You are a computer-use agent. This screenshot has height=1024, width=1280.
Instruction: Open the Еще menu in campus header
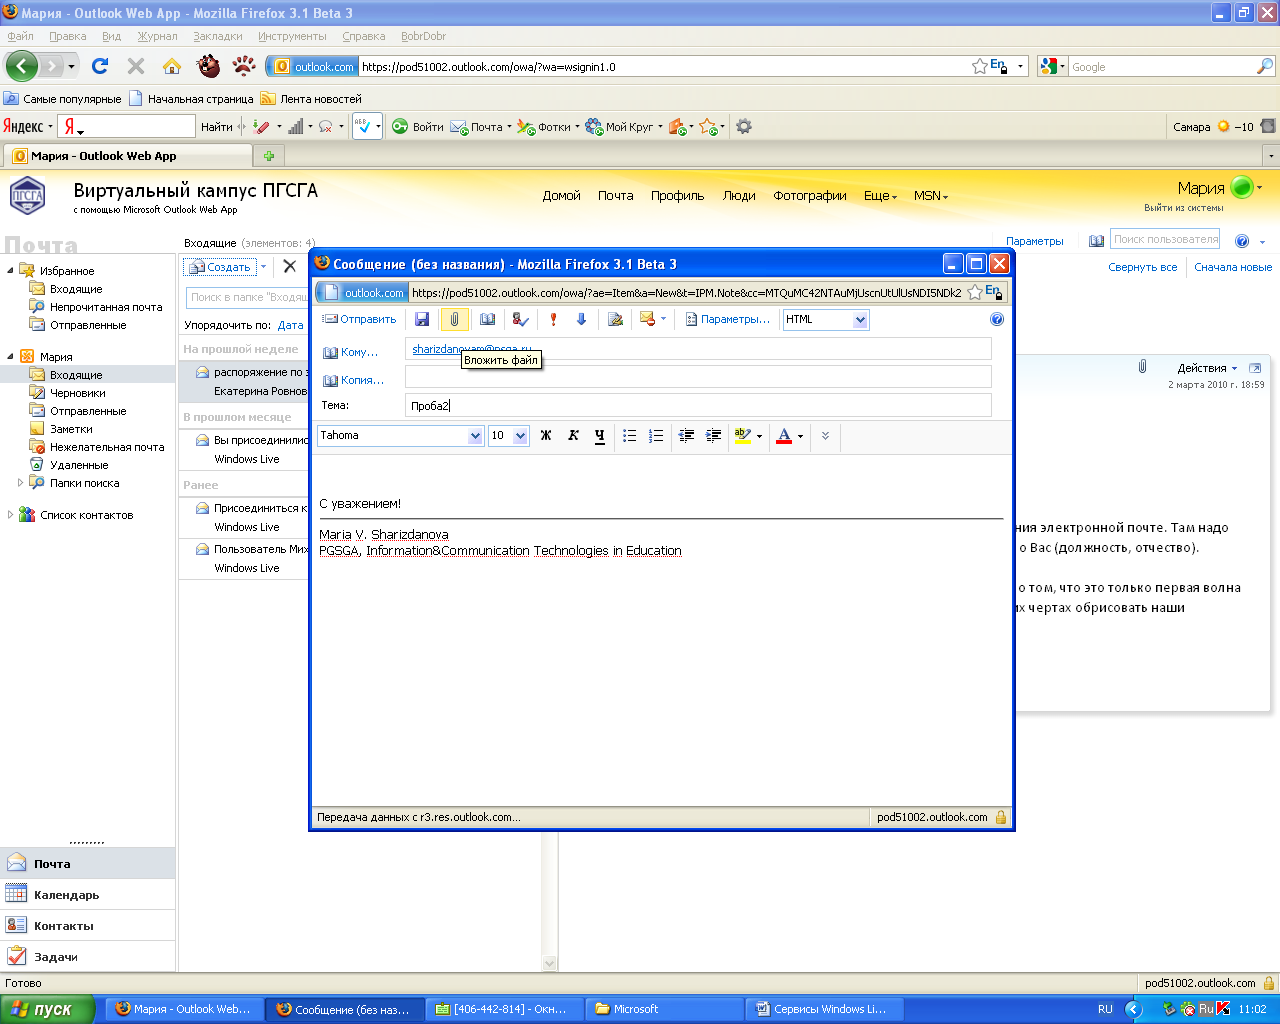(x=880, y=196)
